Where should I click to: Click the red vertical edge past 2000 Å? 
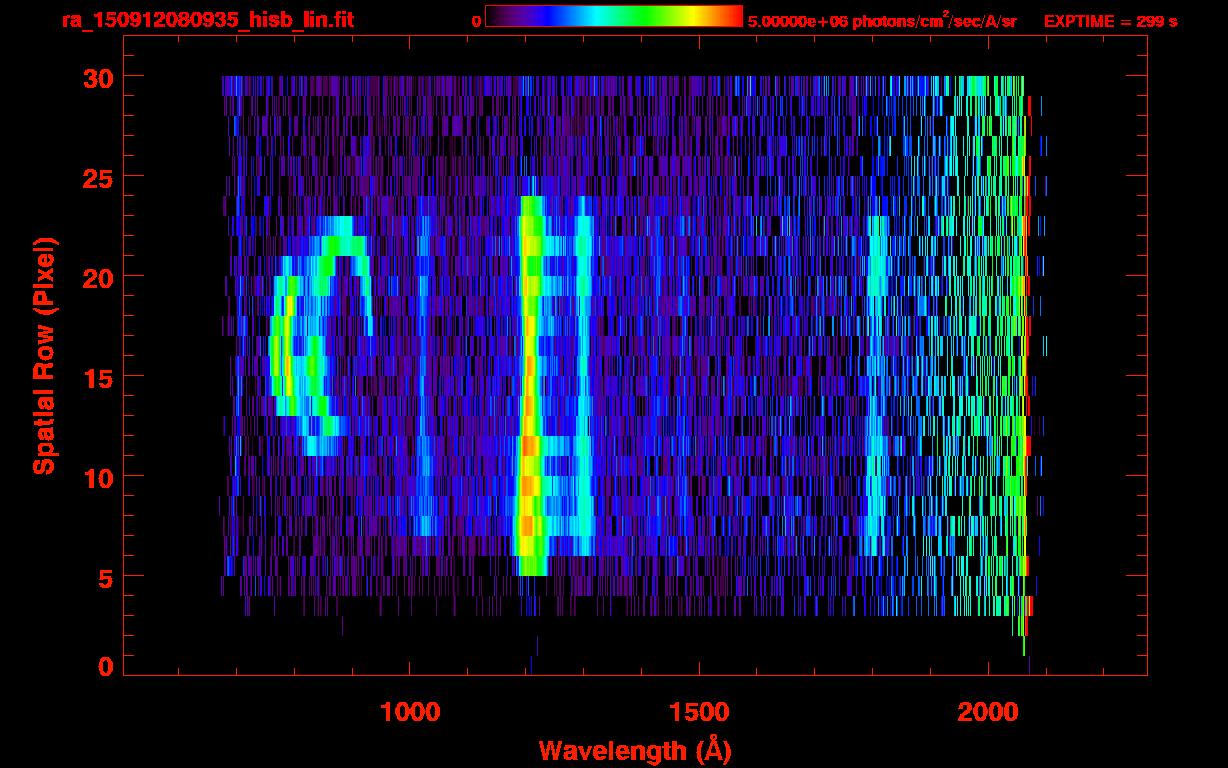1028,350
